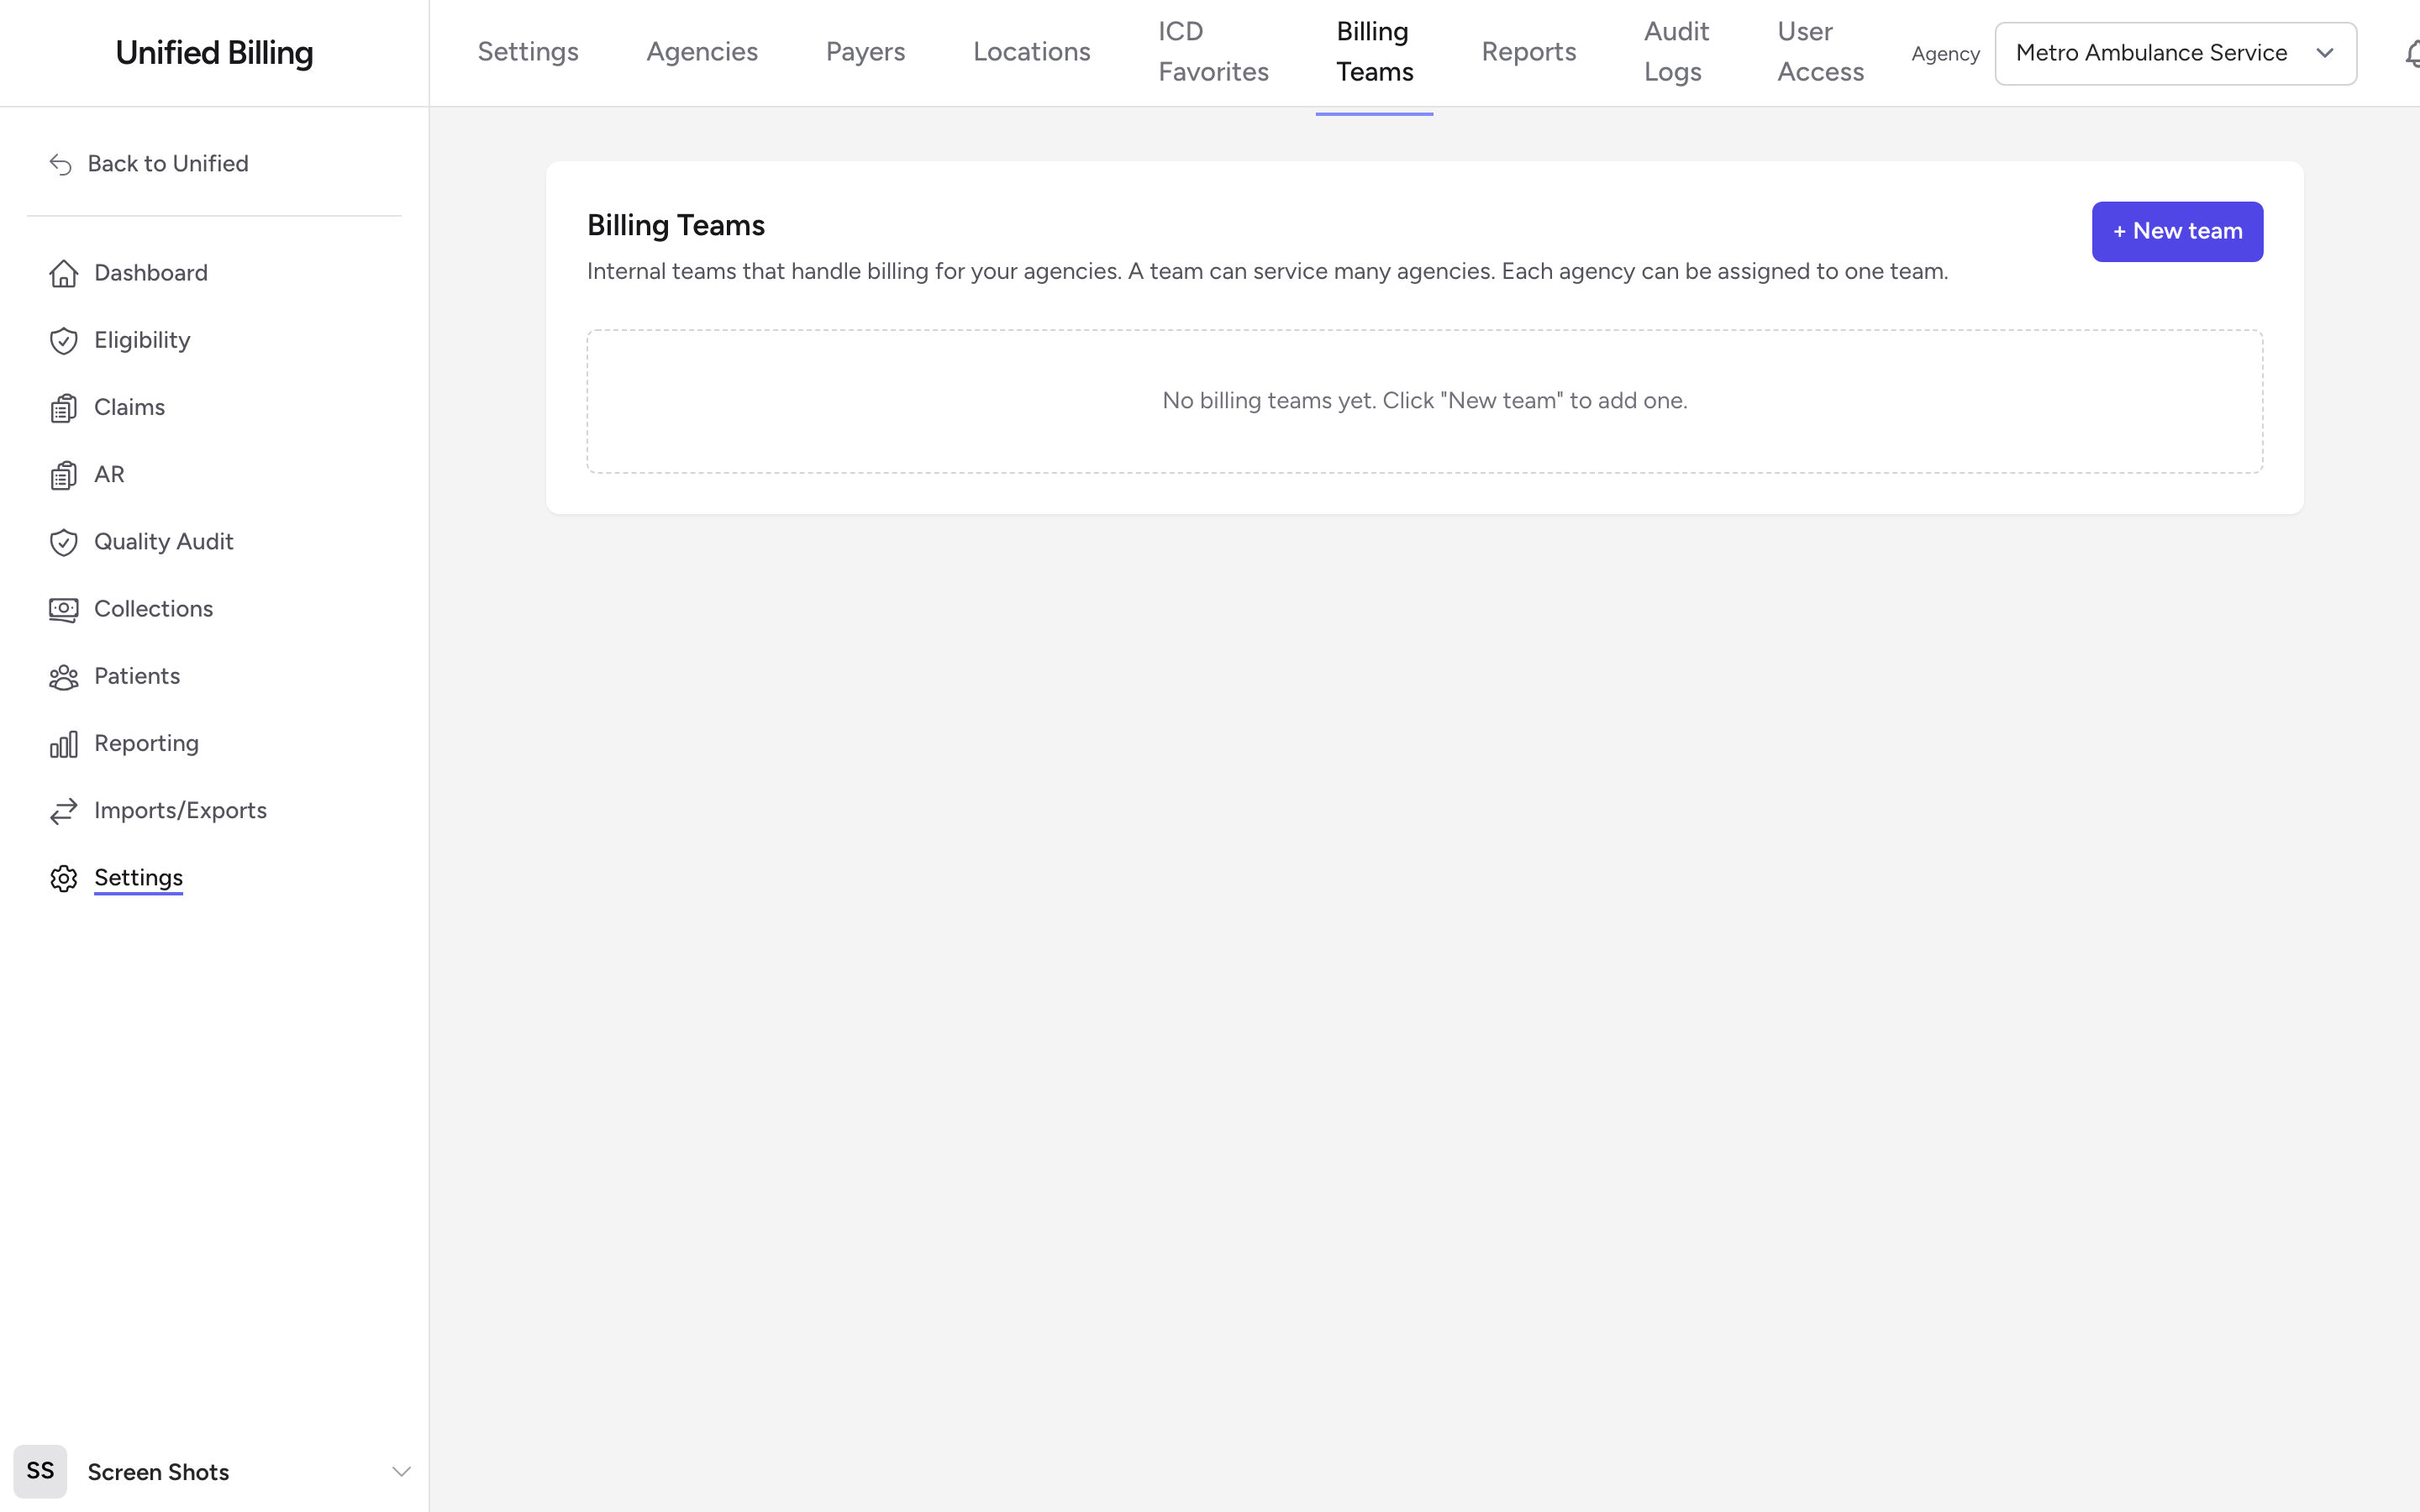Click the Claims clipboard icon
Screen dimensions: 2420x1512
(64, 408)
